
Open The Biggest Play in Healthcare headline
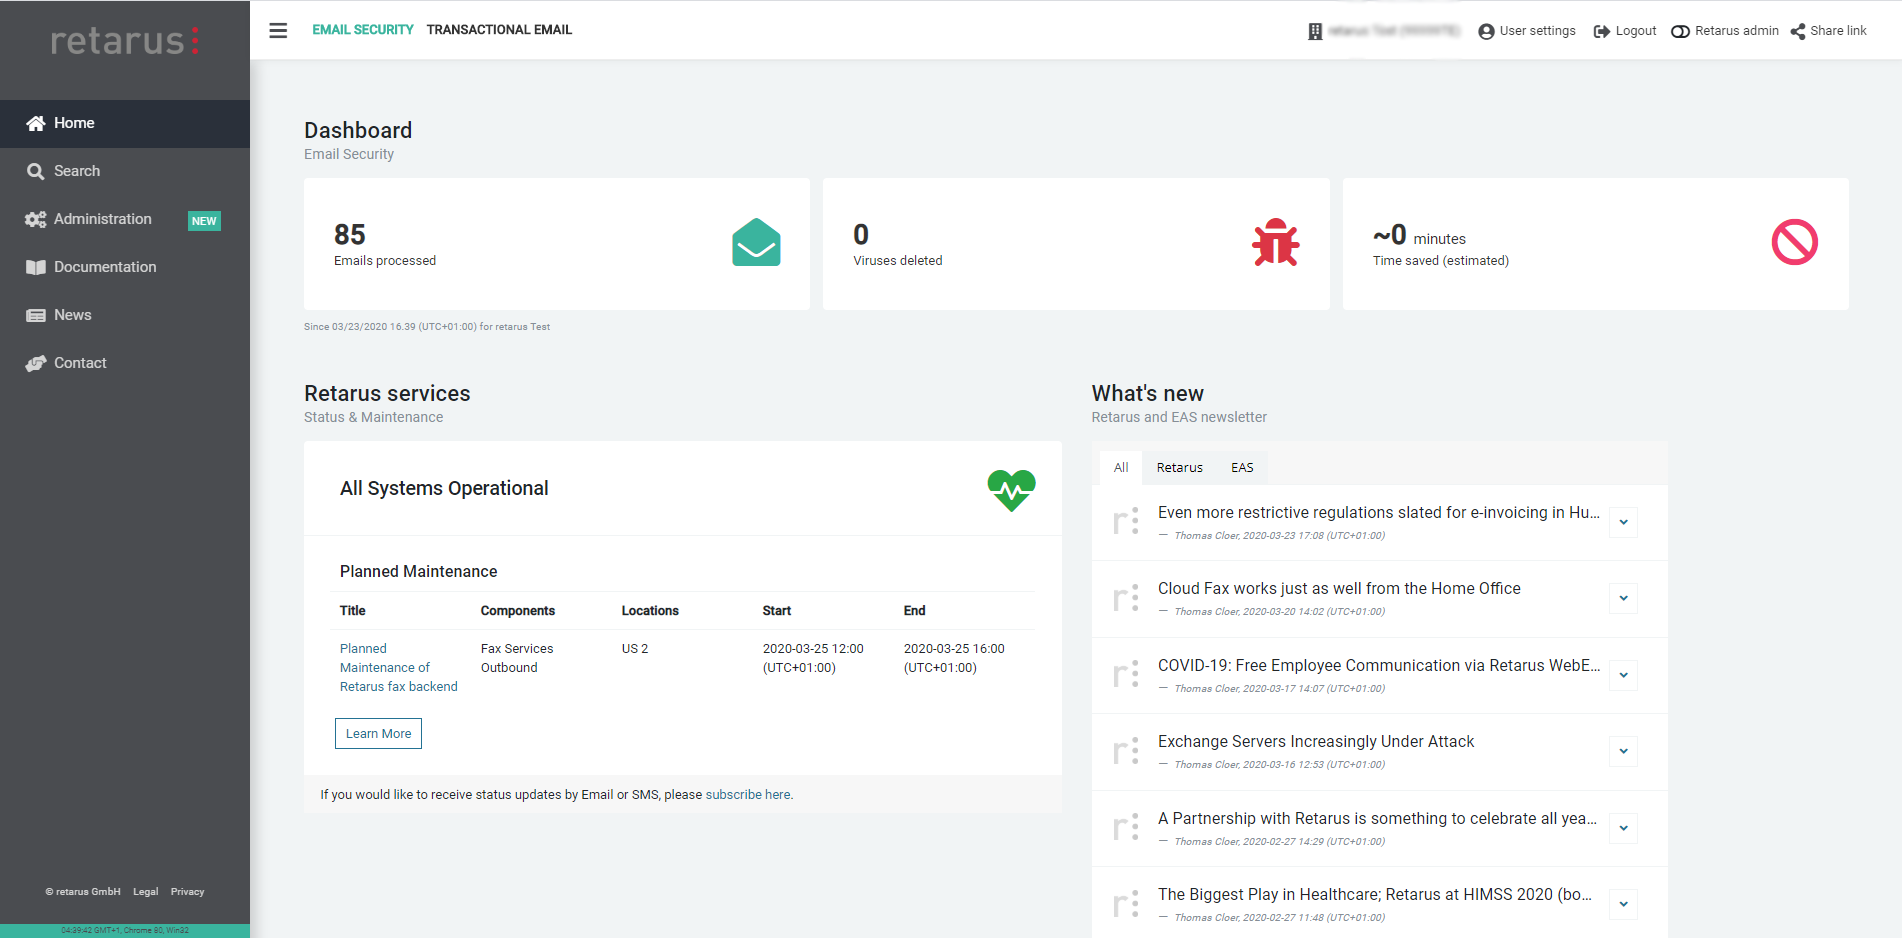1375,894
